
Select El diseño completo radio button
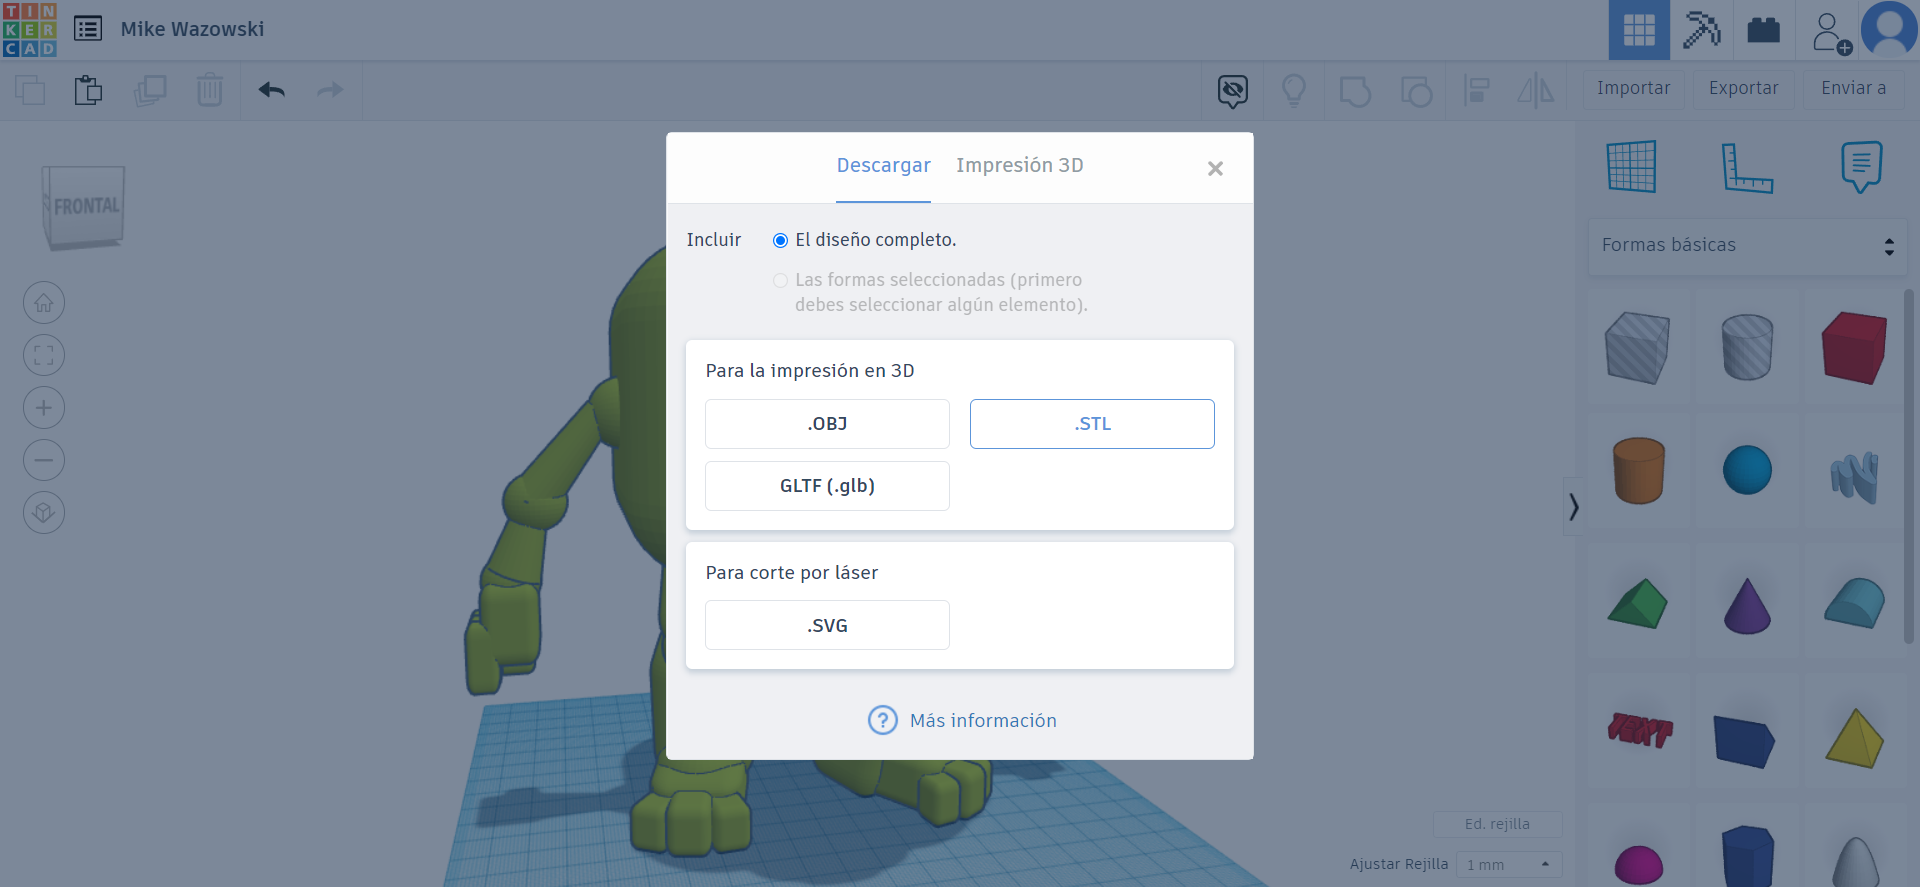pyautogui.click(x=780, y=240)
